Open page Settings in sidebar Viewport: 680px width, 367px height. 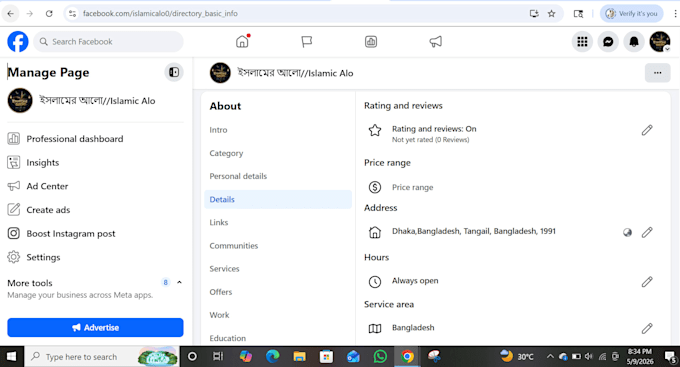pyautogui.click(x=95, y=257)
